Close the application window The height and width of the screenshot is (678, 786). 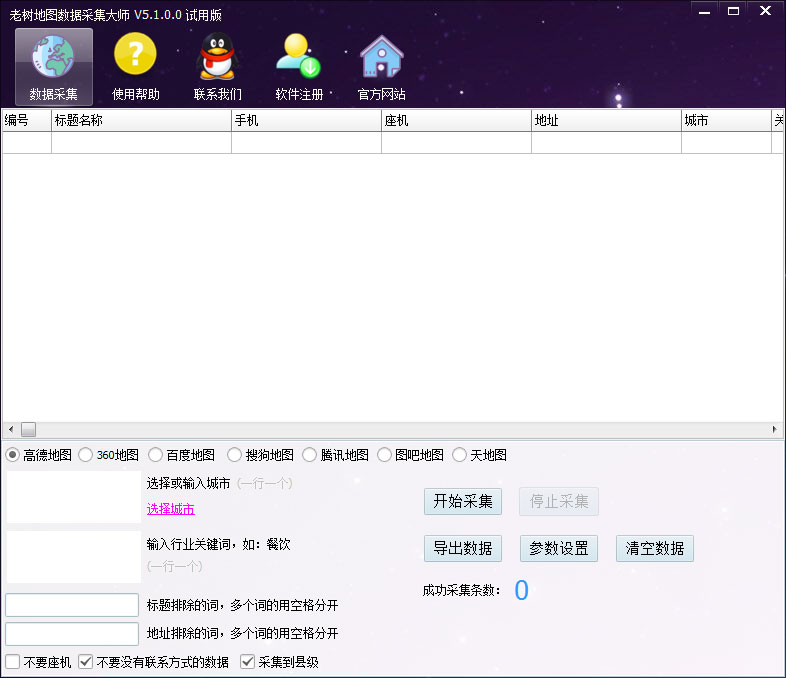click(x=765, y=11)
